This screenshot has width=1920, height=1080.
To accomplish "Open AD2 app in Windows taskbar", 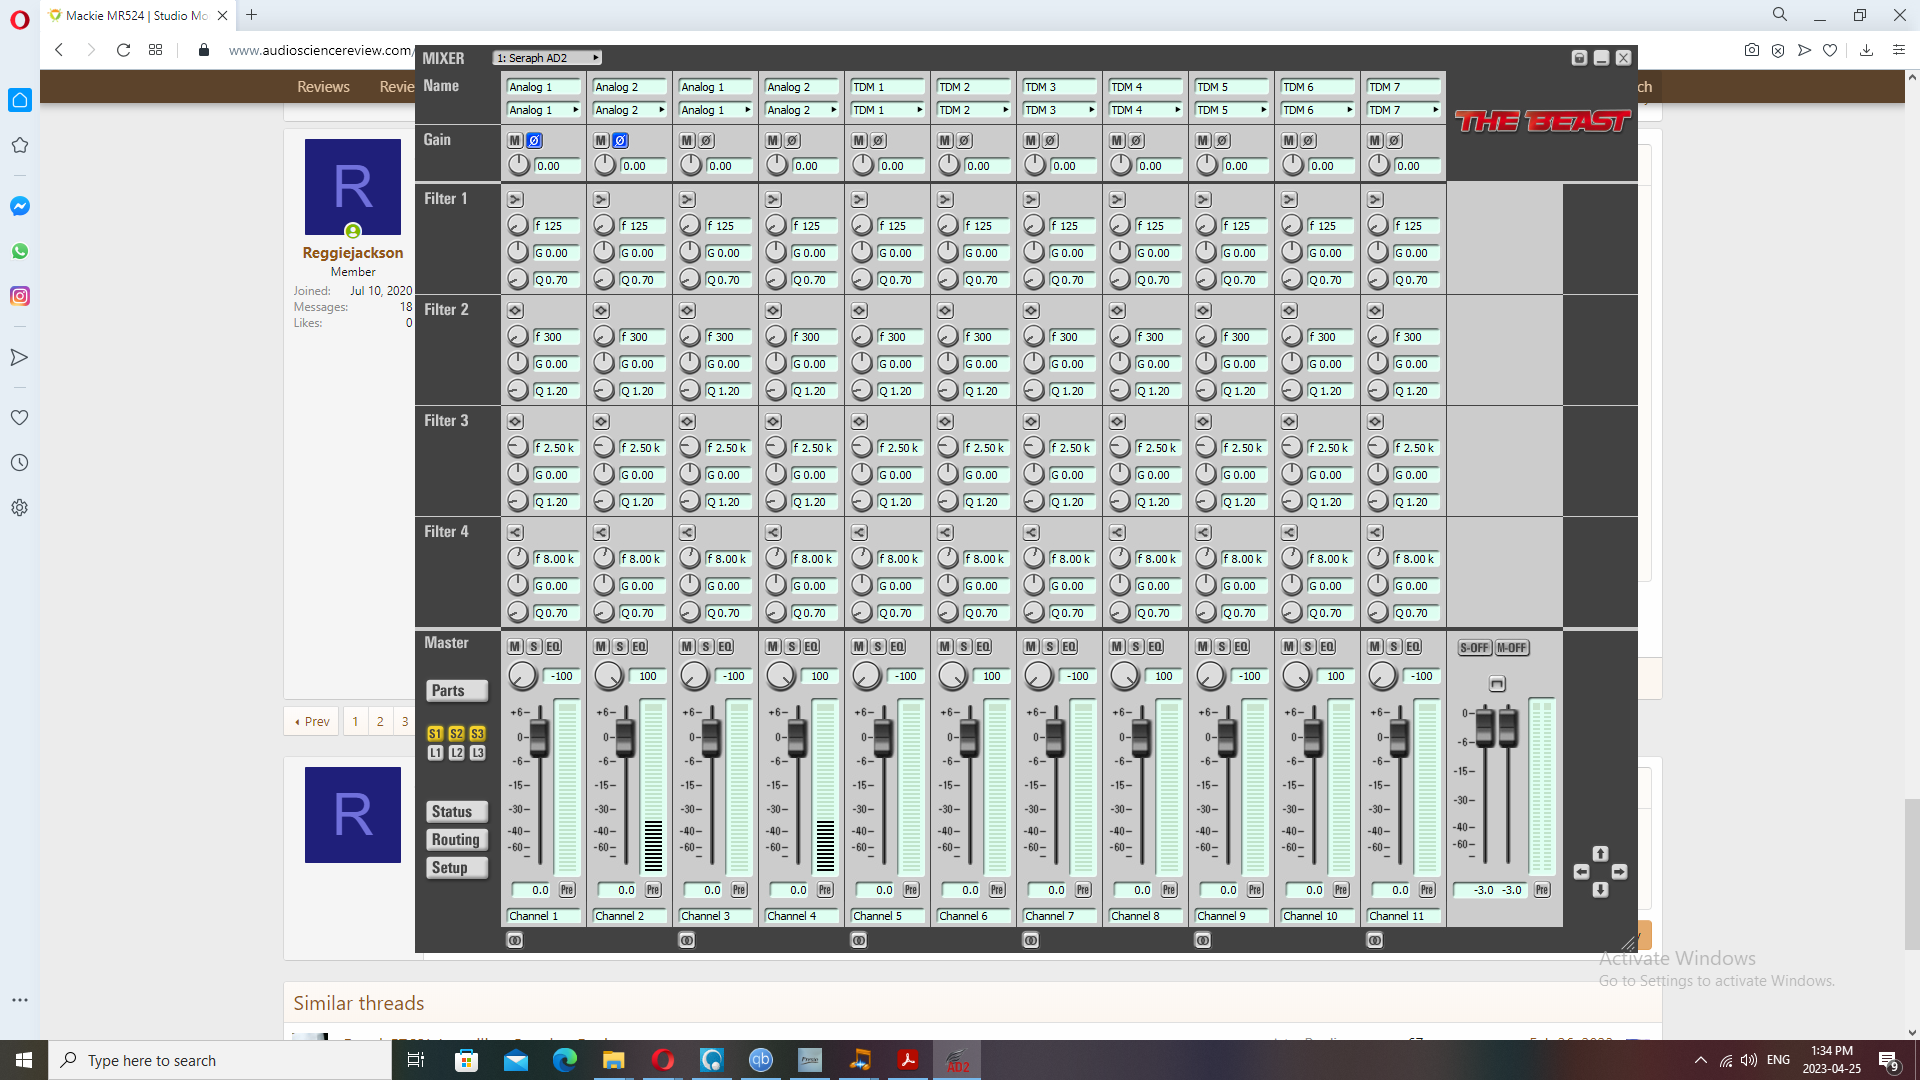I will point(957,1060).
